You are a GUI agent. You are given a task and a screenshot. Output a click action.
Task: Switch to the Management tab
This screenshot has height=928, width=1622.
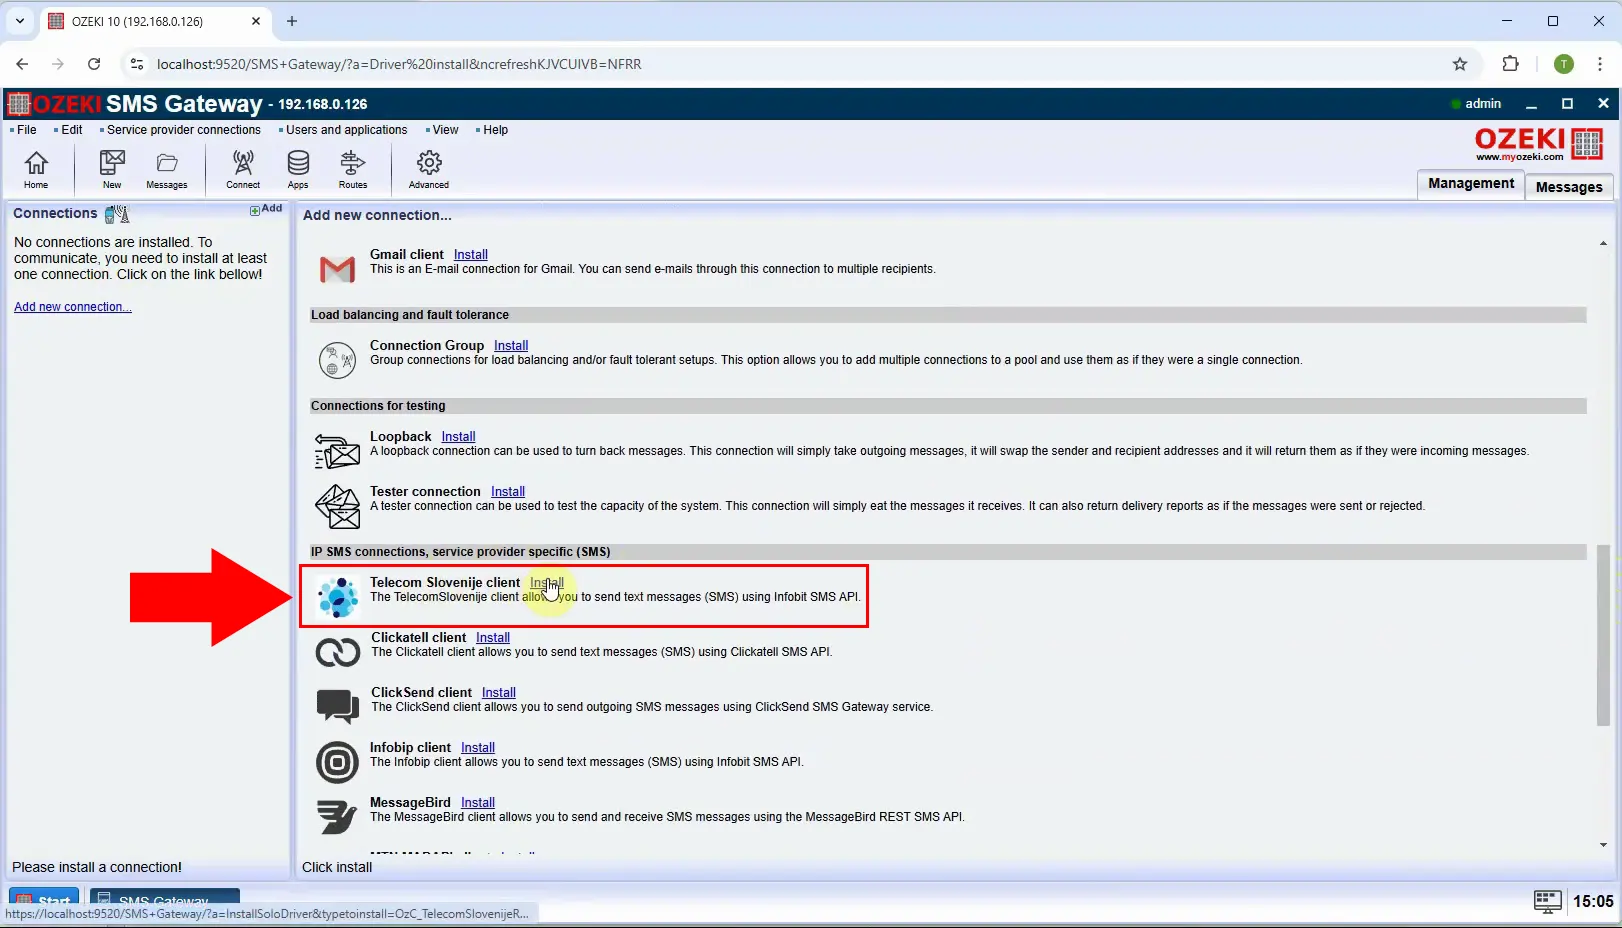pos(1471,184)
